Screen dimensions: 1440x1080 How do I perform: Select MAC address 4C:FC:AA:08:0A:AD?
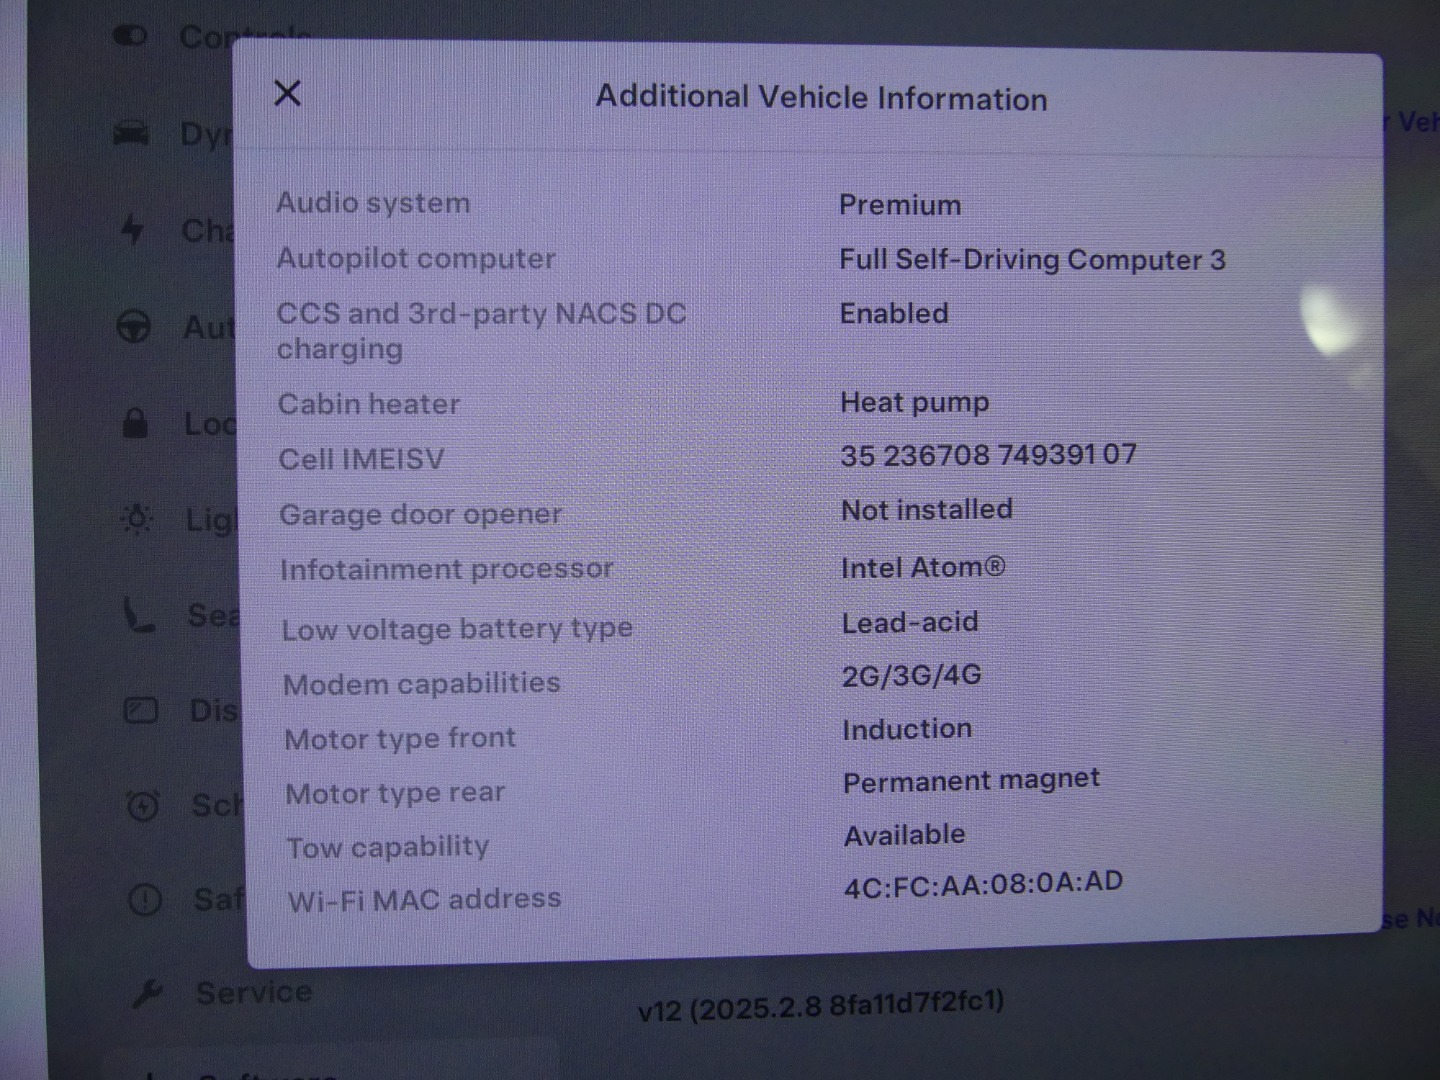coord(983,884)
